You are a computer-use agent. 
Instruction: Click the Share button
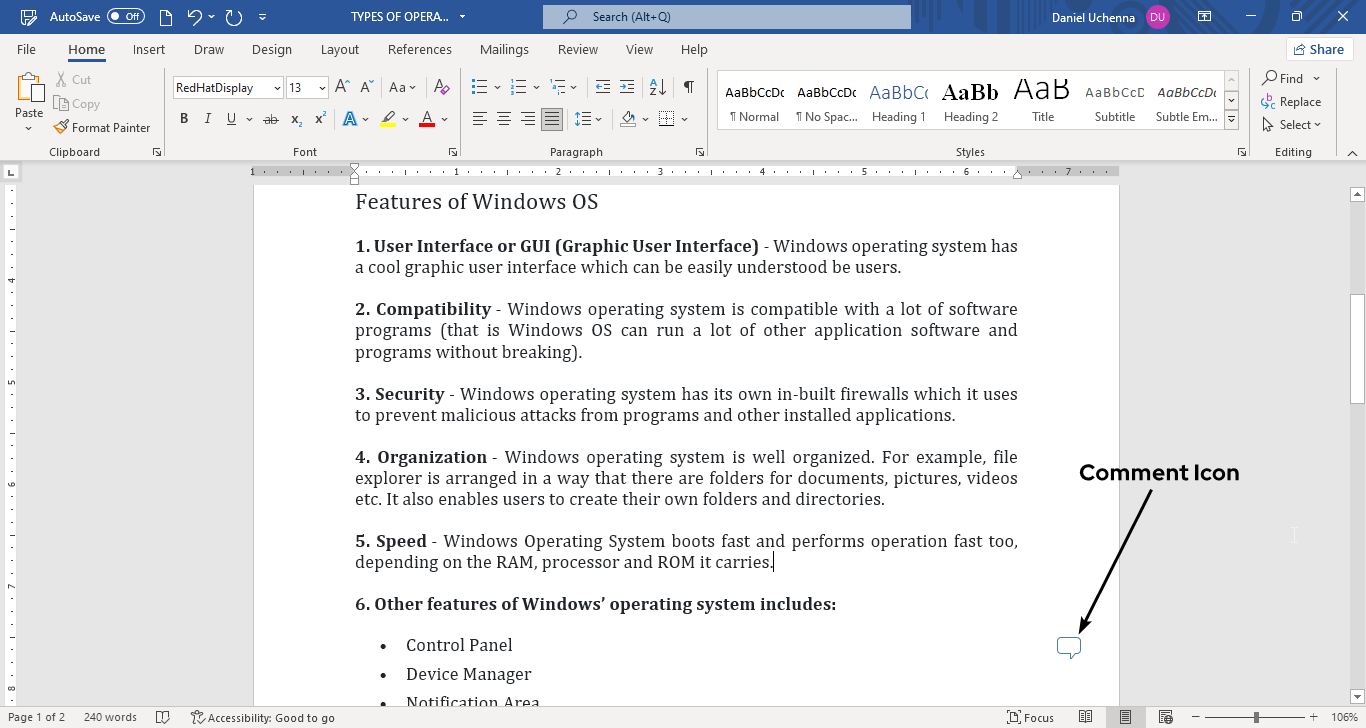(x=1319, y=49)
